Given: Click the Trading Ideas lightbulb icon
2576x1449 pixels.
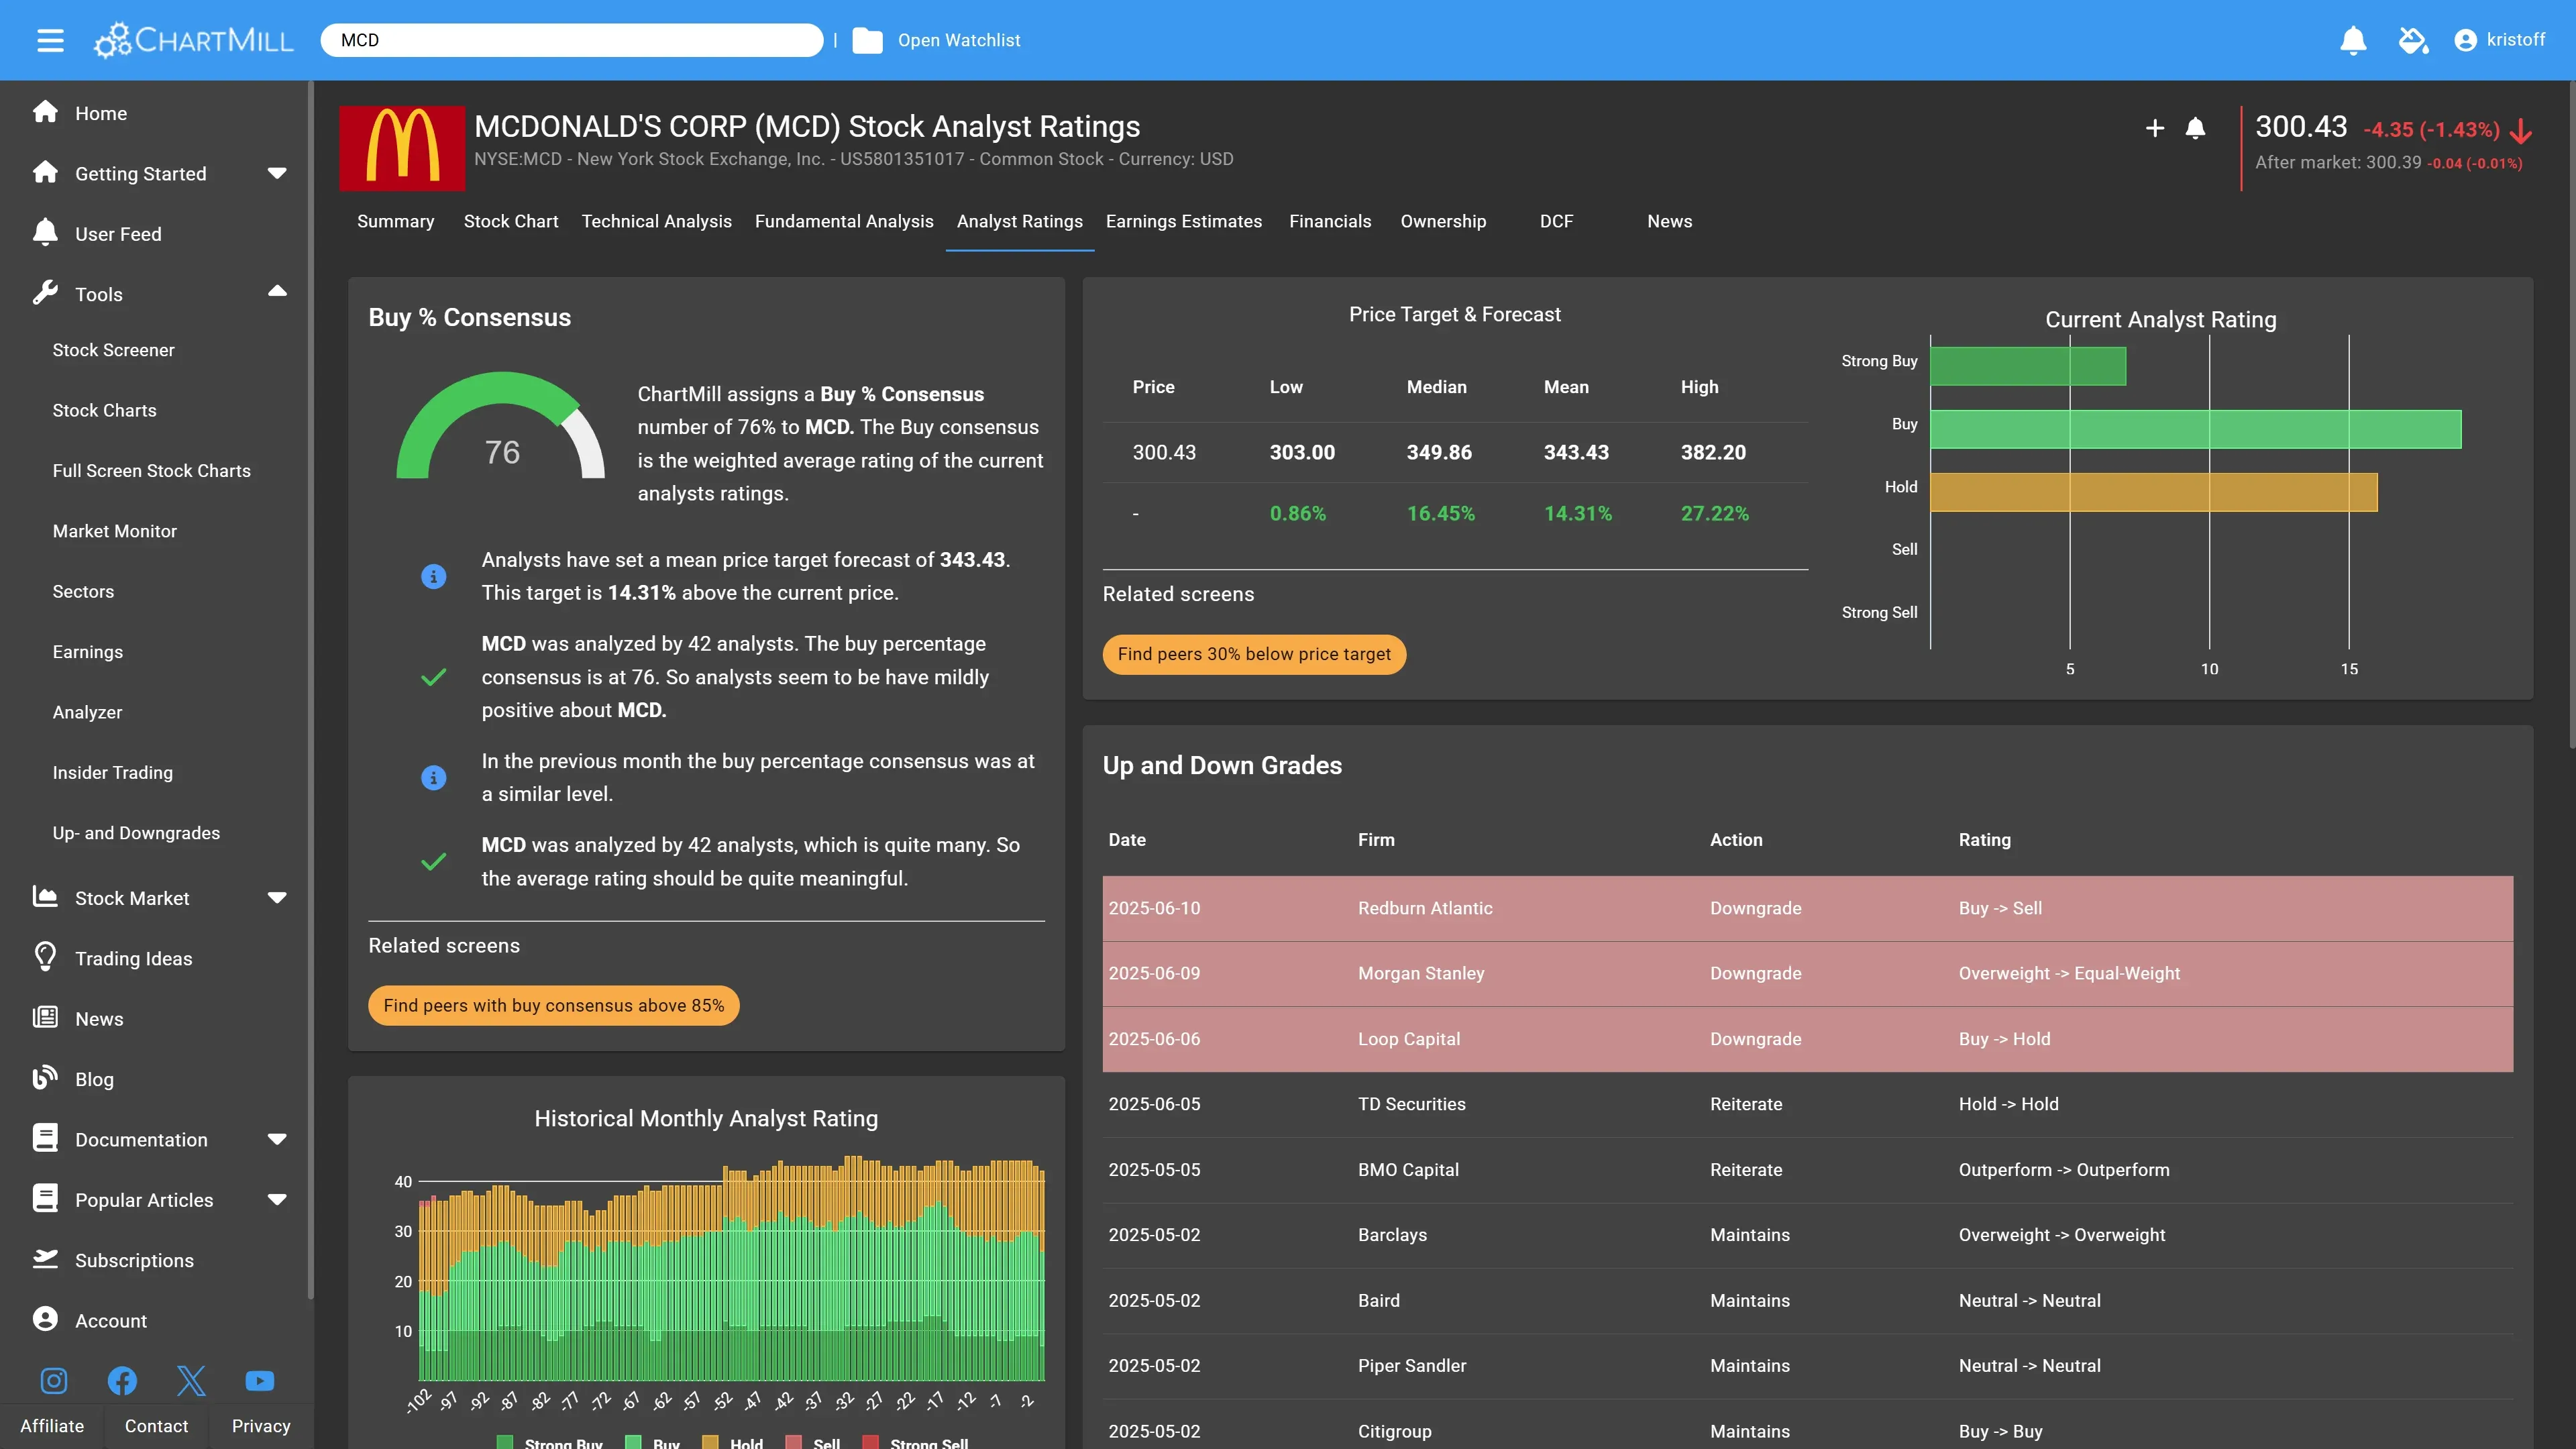Looking at the screenshot, I should pyautogui.click(x=45, y=957).
